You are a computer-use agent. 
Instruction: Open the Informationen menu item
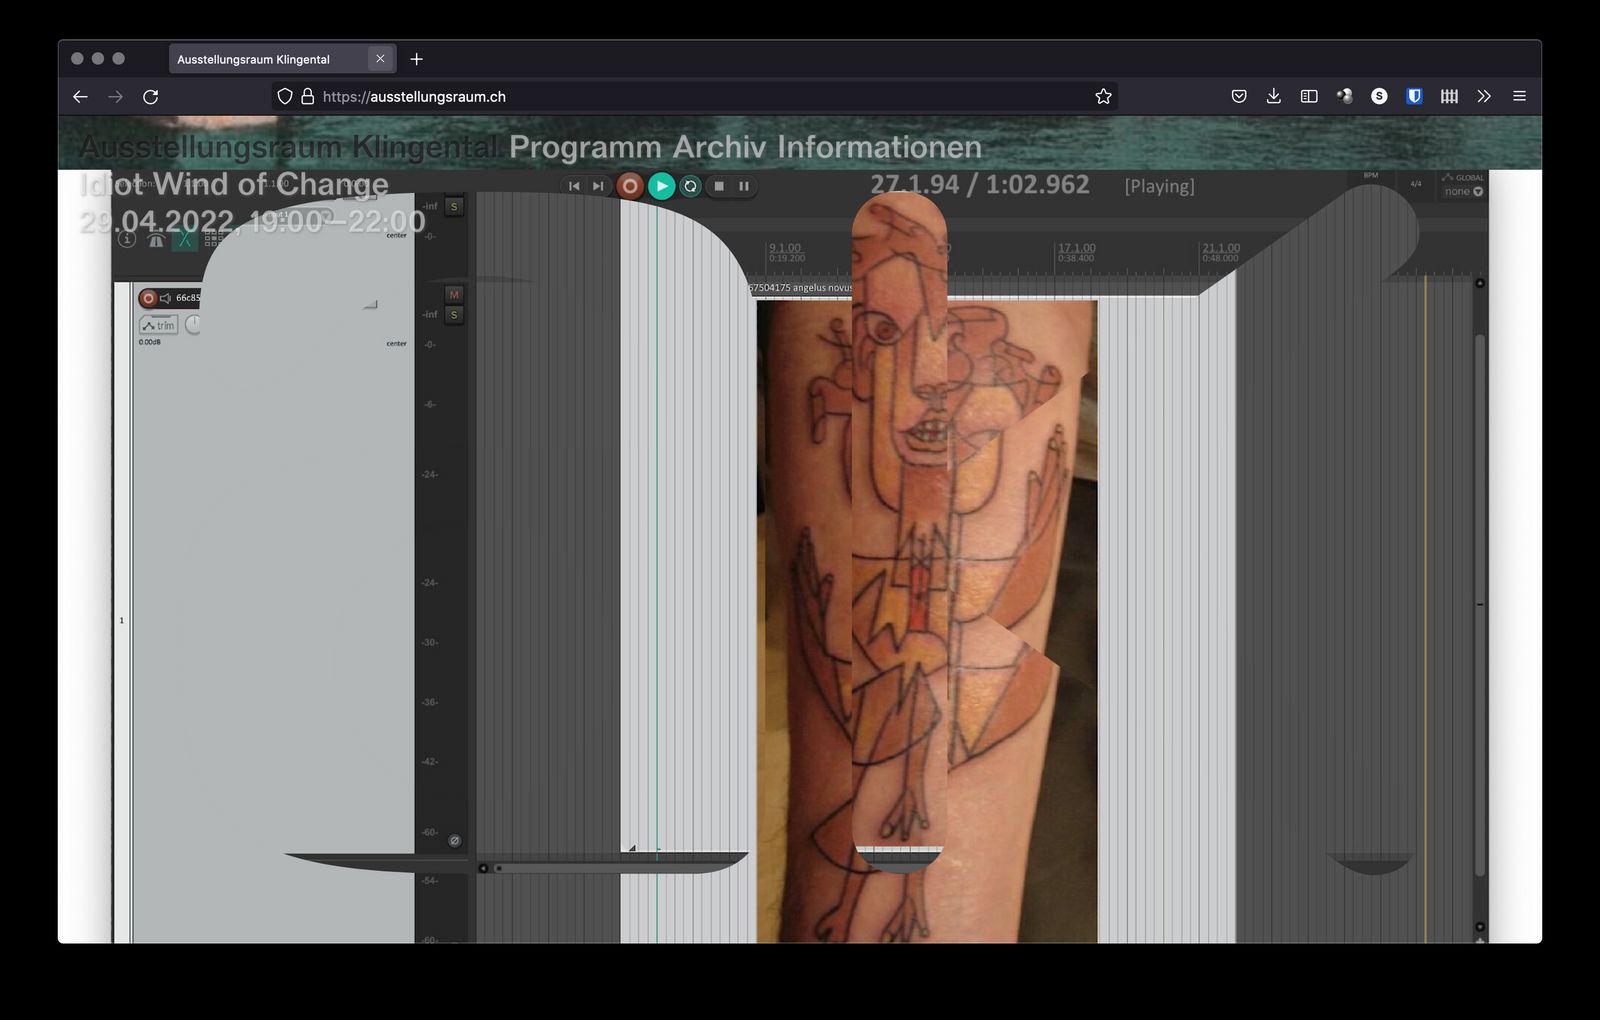click(x=880, y=147)
